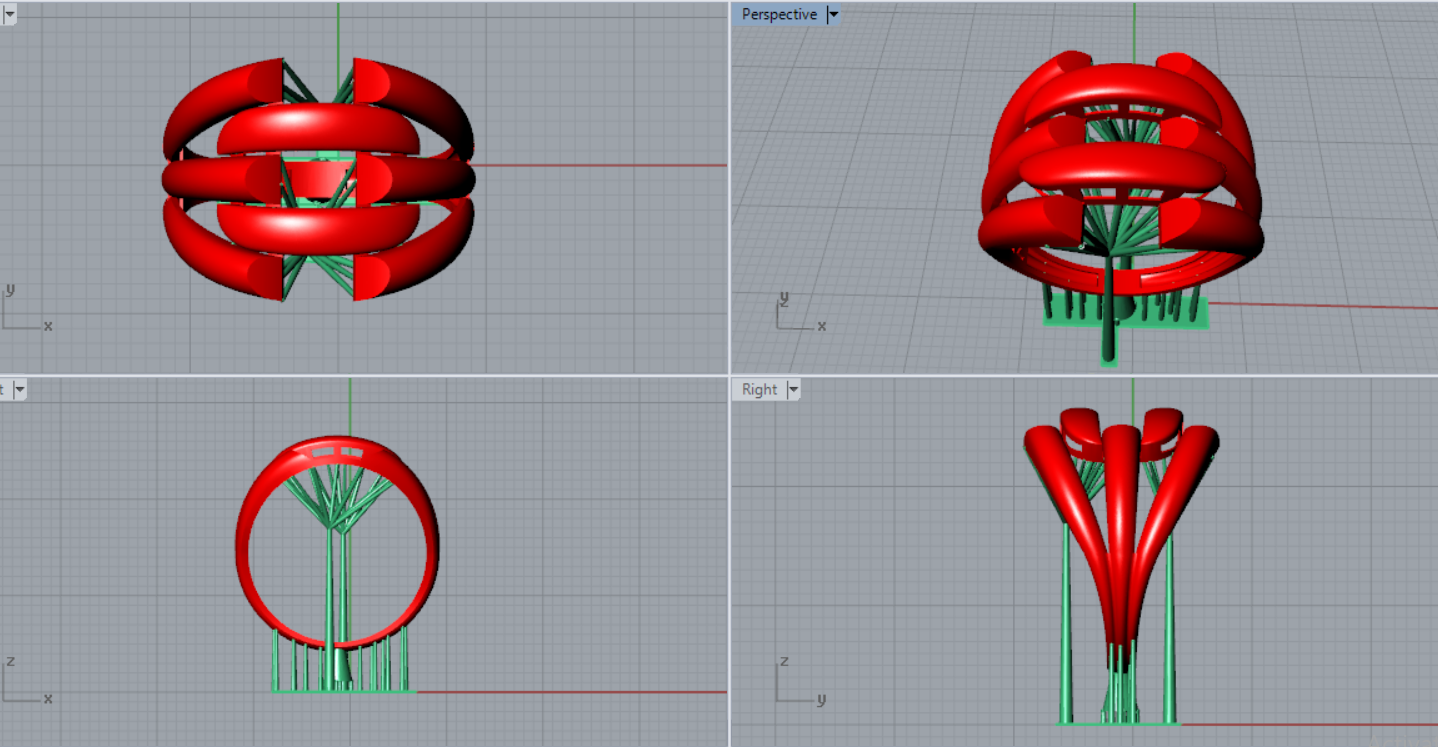Expand the Top viewport menu arrow

(x=9, y=15)
